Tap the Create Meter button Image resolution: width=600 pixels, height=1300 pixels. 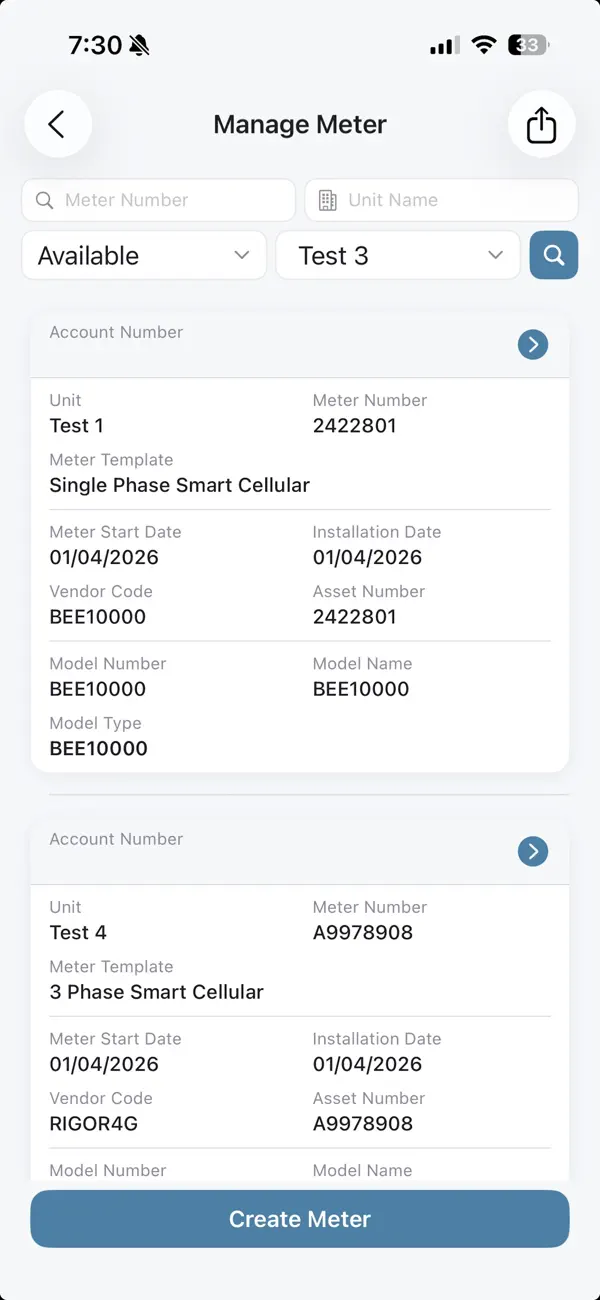(x=300, y=1219)
